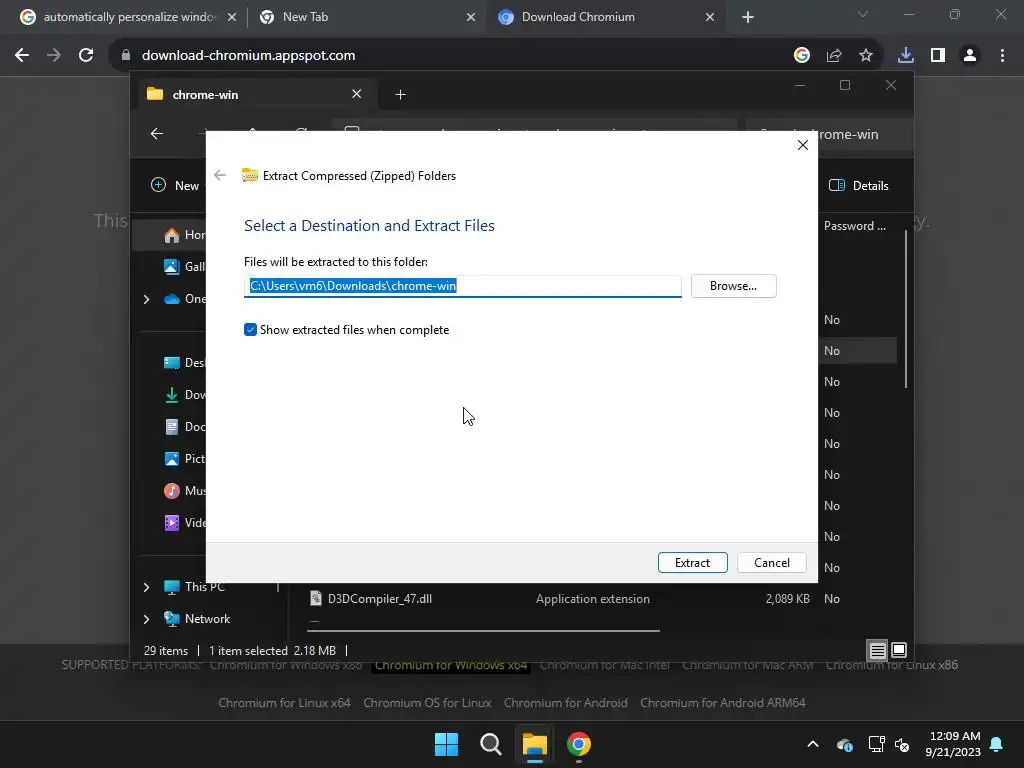Image resolution: width=1024 pixels, height=768 pixels.
Task: Toggle the browser side panel
Action: coord(938,56)
